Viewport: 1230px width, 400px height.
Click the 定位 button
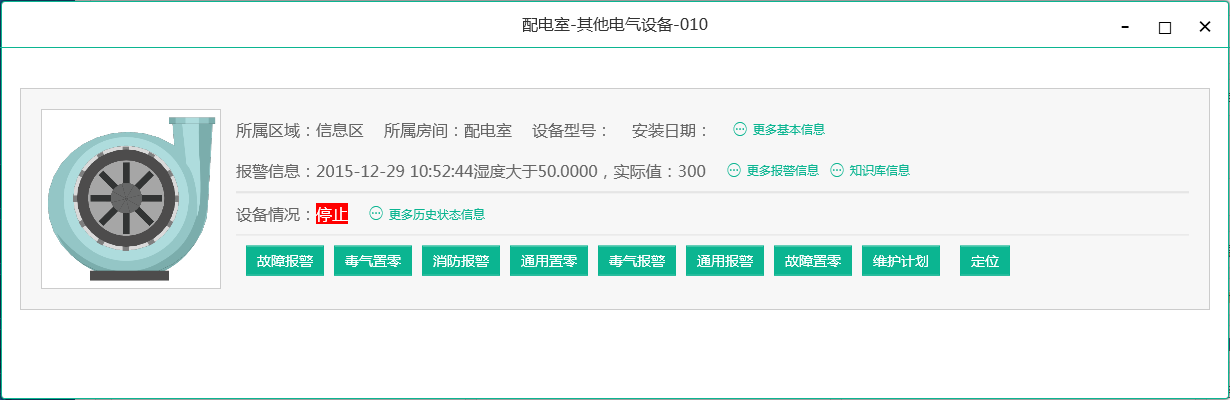pos(985,262)
